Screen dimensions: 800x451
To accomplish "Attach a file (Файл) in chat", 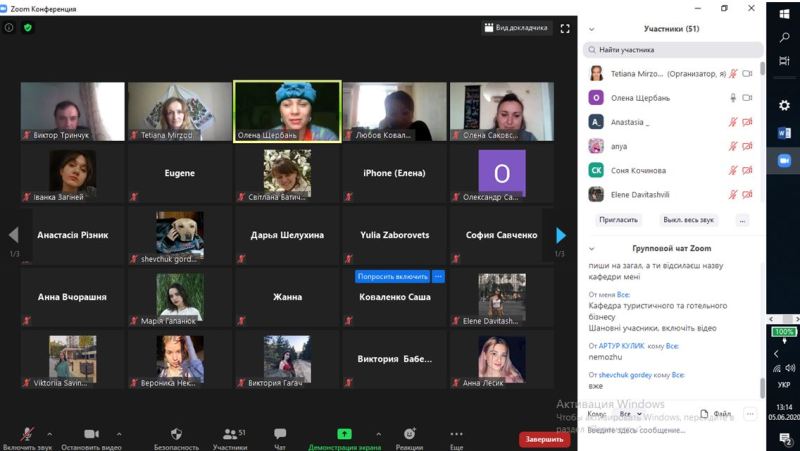I will click(716, 414).
